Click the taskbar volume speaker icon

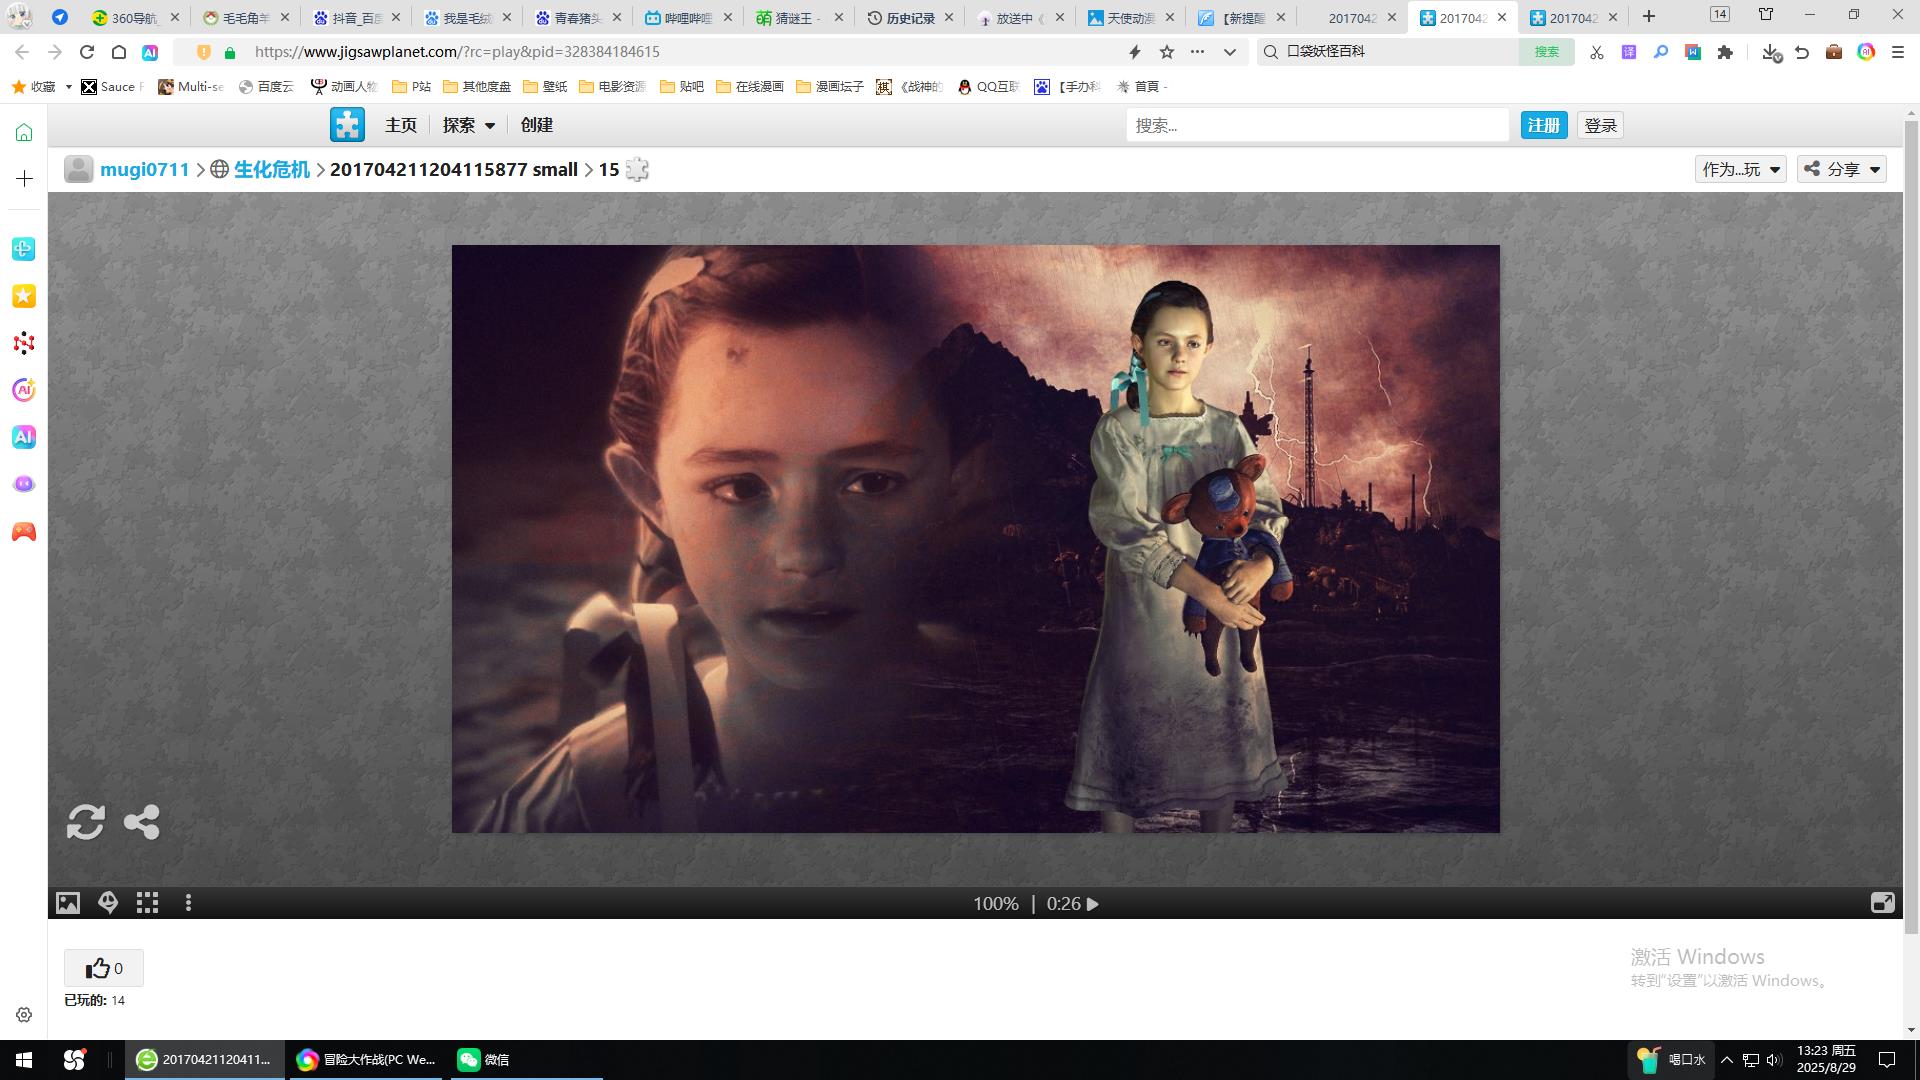[1774, 1060]
